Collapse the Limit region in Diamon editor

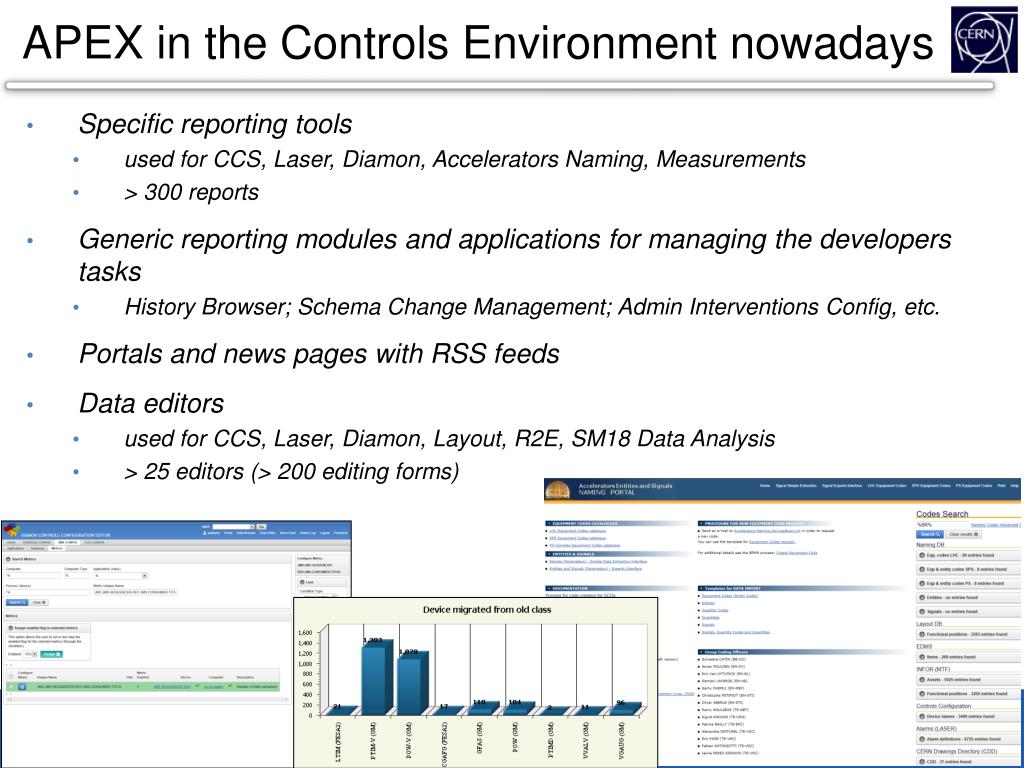(302, 582)
